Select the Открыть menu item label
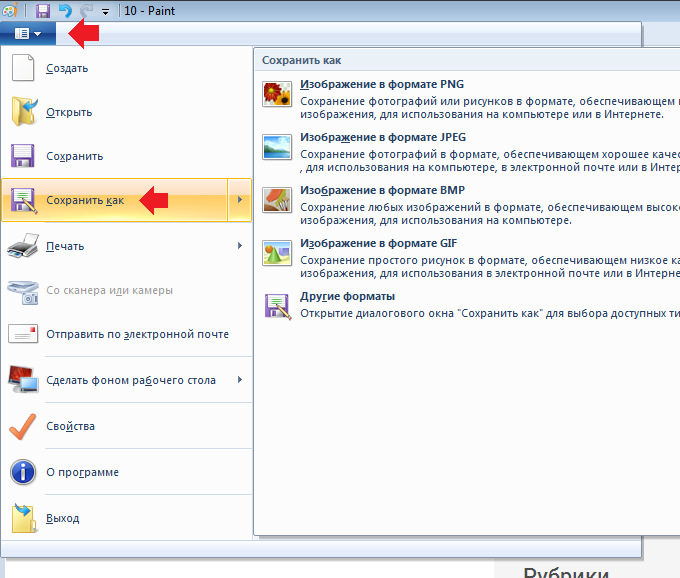680x578 pixels. pyautogui.click(x=69, y=112)
